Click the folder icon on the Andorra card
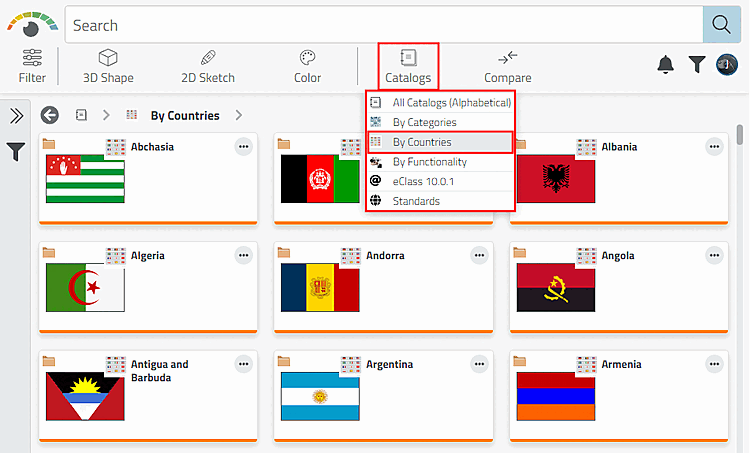750x453 pixels. click(284, 252)
